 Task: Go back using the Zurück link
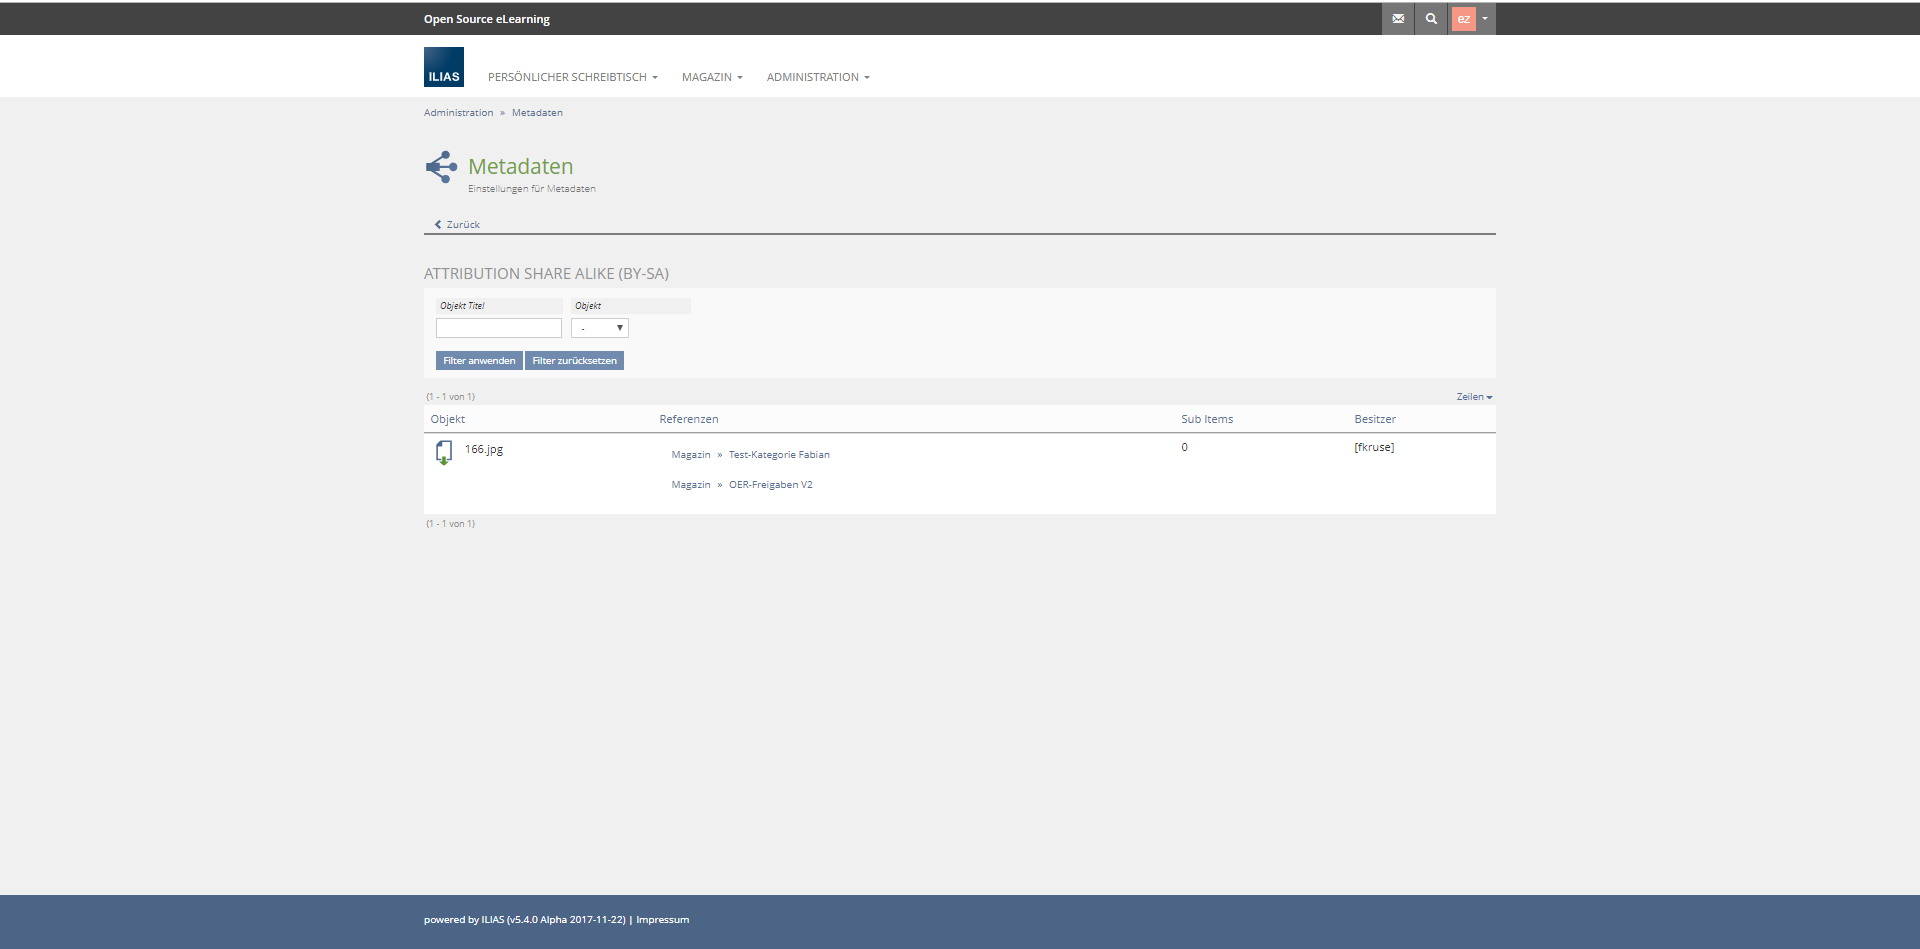click(458, 225)
